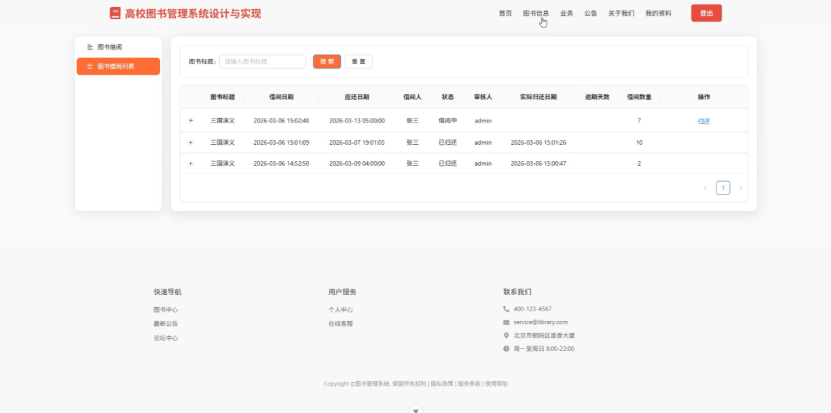Open the 我的资料 navigation item
Image resolution: width=831 pixels, height=413 pixels.
(658, 14)
